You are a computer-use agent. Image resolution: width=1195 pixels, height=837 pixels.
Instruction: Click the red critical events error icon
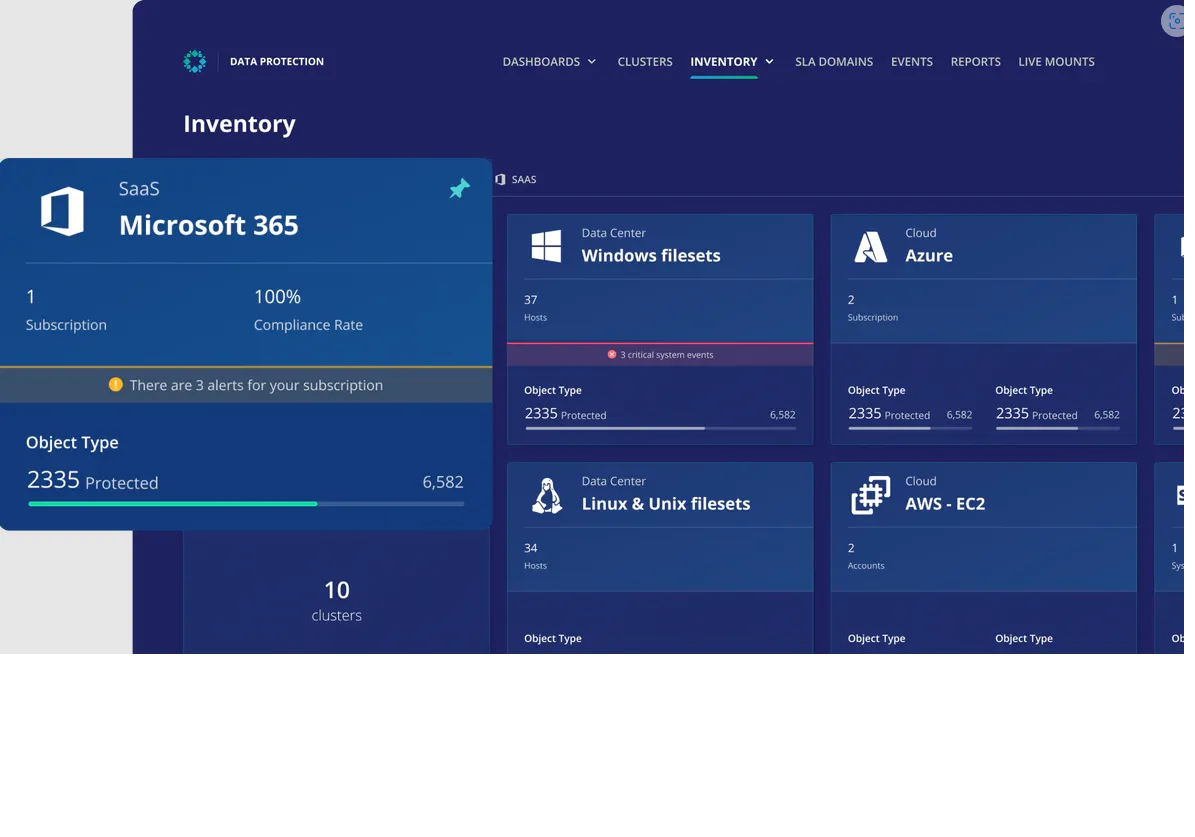(611, 354)
